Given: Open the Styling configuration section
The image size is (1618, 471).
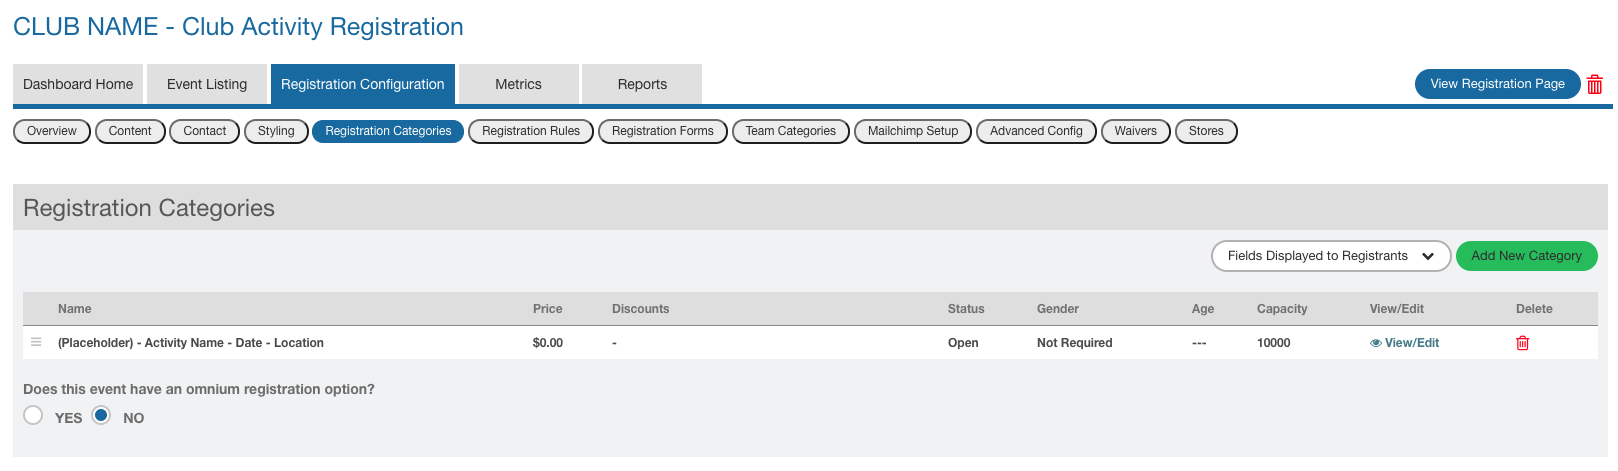Looking at the screenshot, I should point(276,131).
